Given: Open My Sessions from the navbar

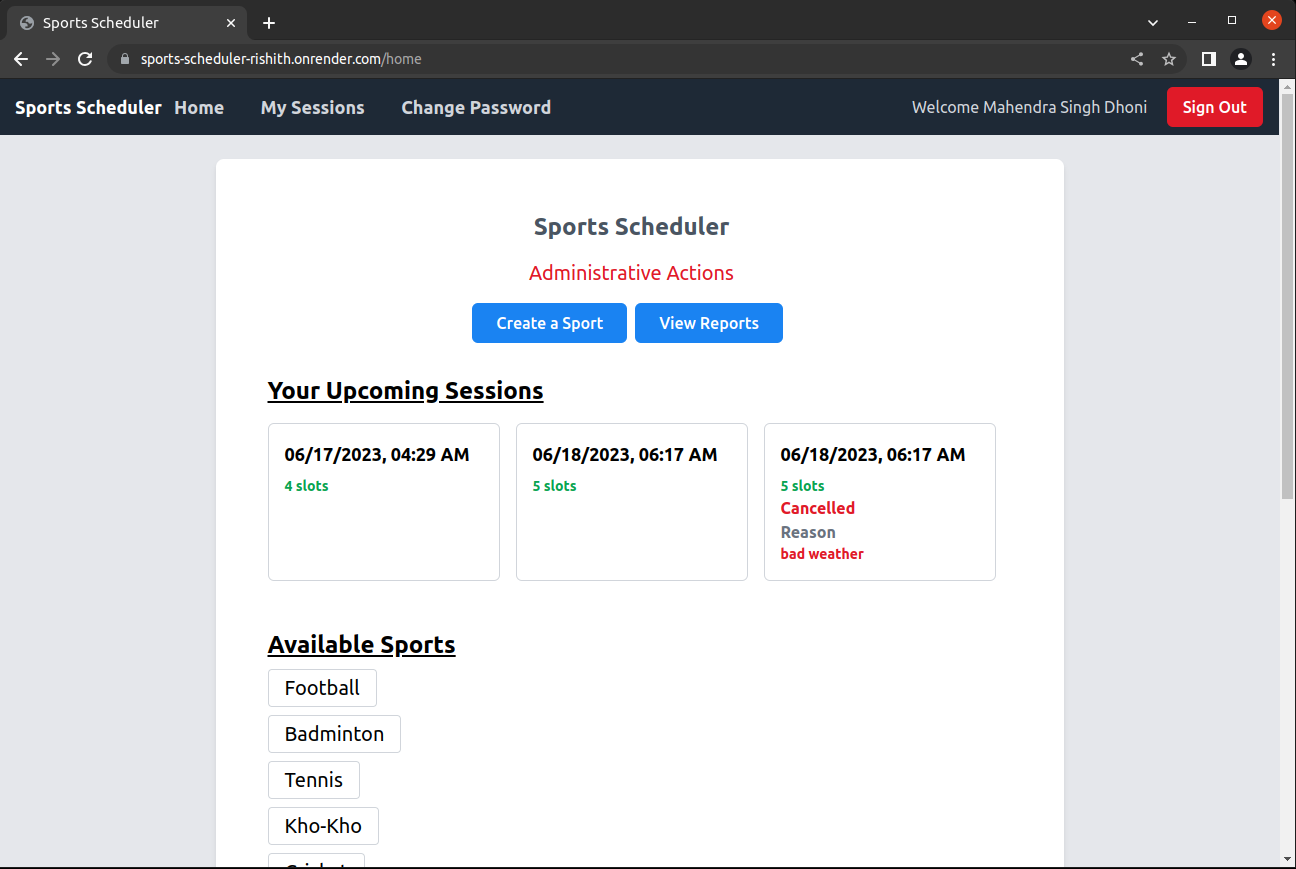Looking at the screenshot, I should coord(312,107).
